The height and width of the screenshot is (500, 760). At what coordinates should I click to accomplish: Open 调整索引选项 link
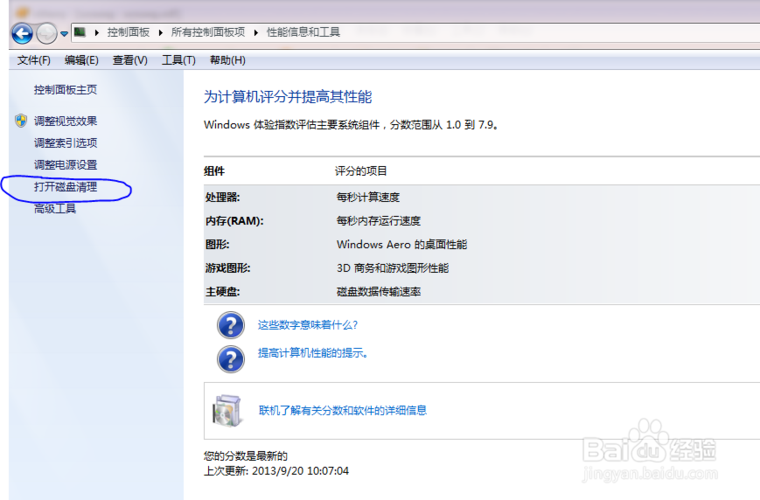point(65,143)
